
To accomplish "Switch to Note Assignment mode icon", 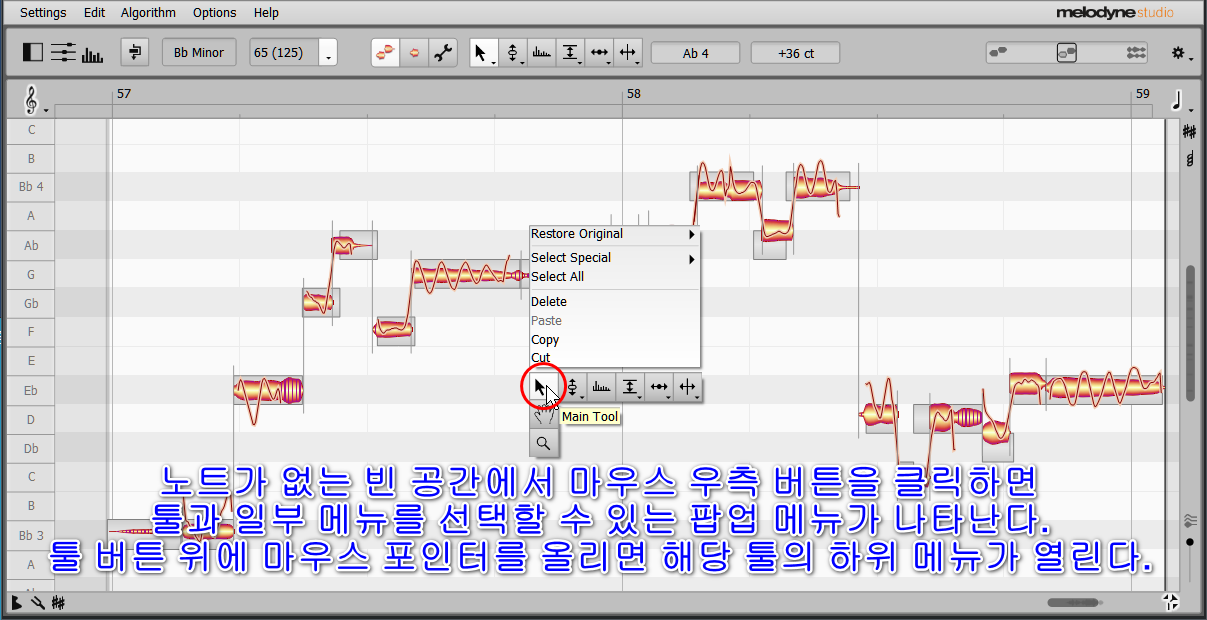I will point(415,53).
